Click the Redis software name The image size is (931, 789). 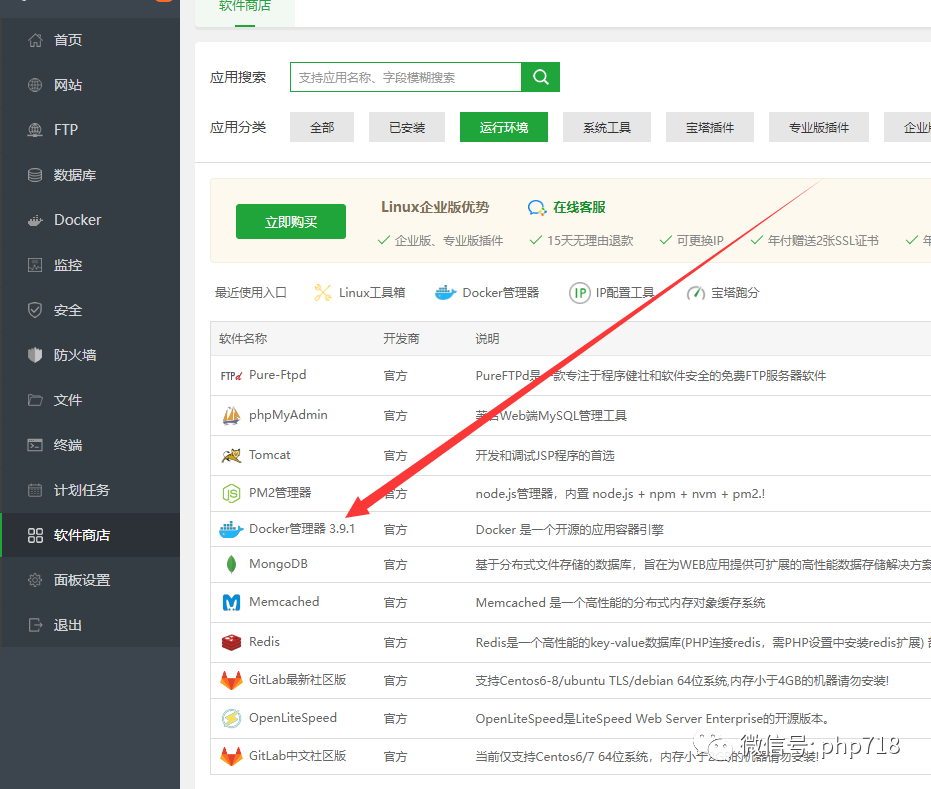coord(264,642)
